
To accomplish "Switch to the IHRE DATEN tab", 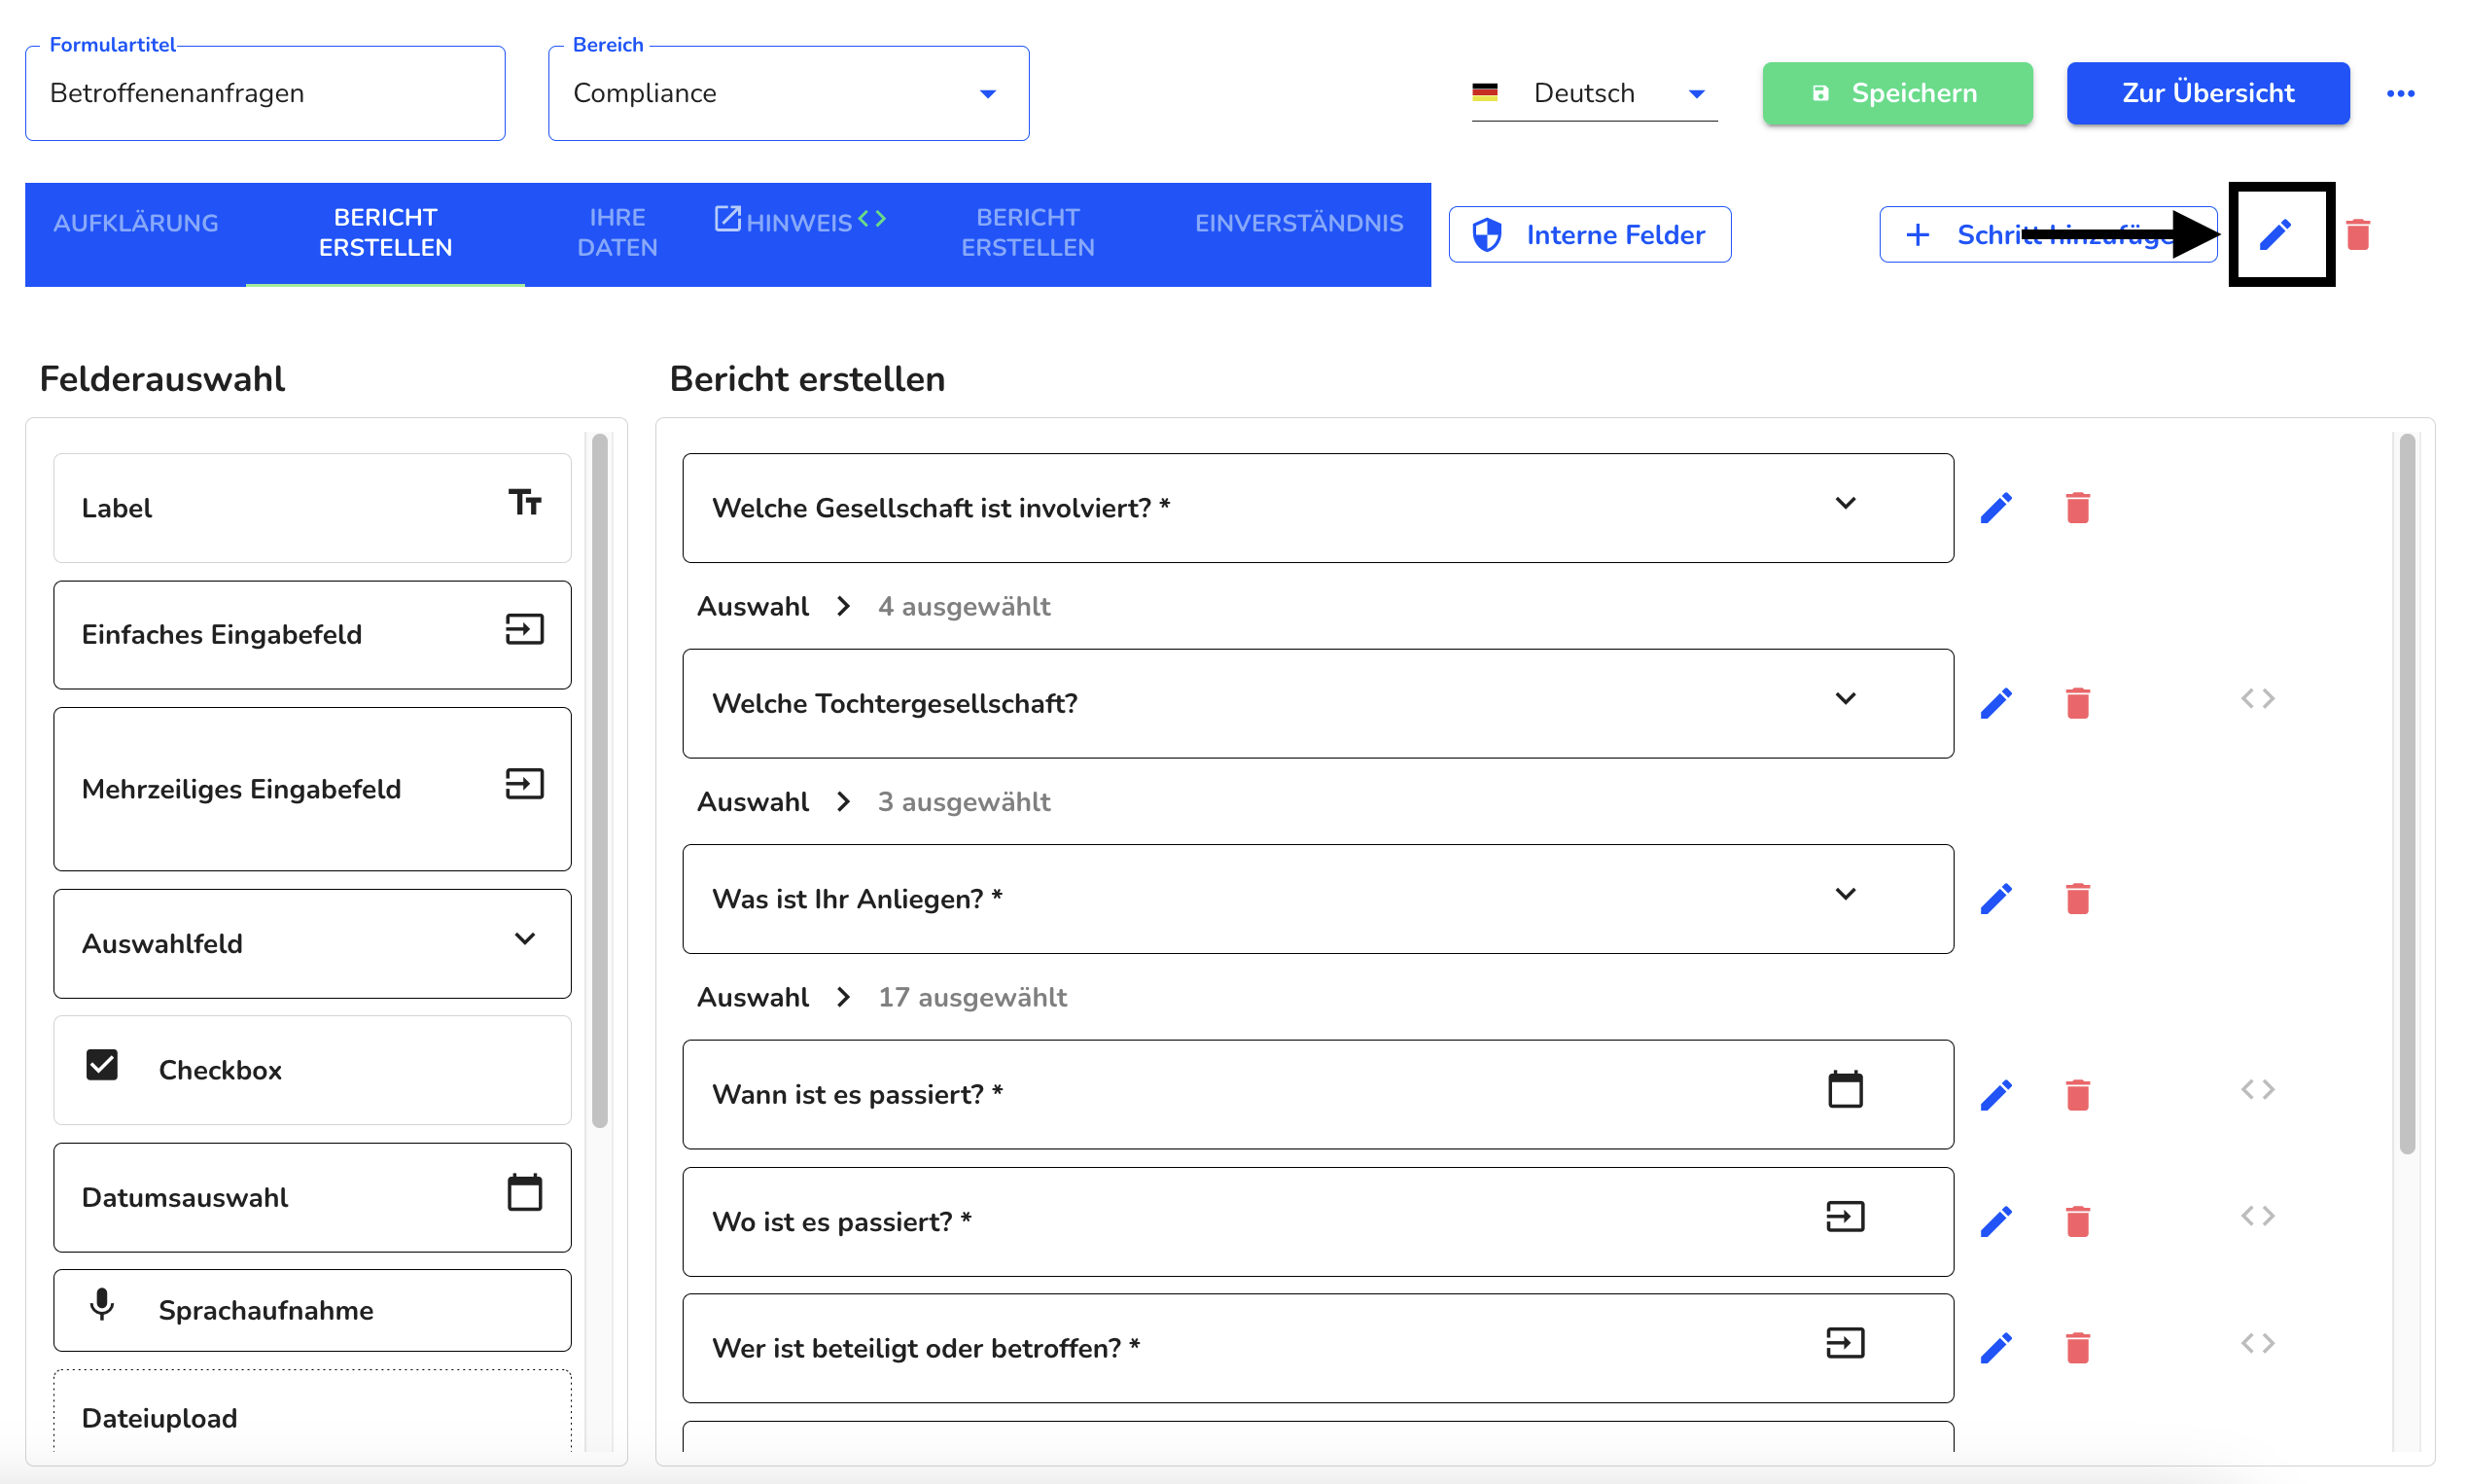I will point(617,233).
